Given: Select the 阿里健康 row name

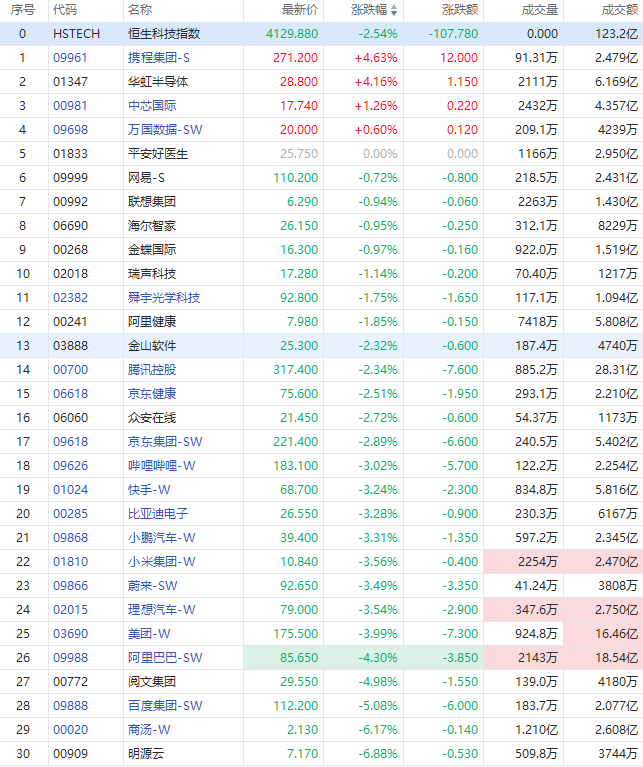Looking at the screenshot, I should point(152,321).
